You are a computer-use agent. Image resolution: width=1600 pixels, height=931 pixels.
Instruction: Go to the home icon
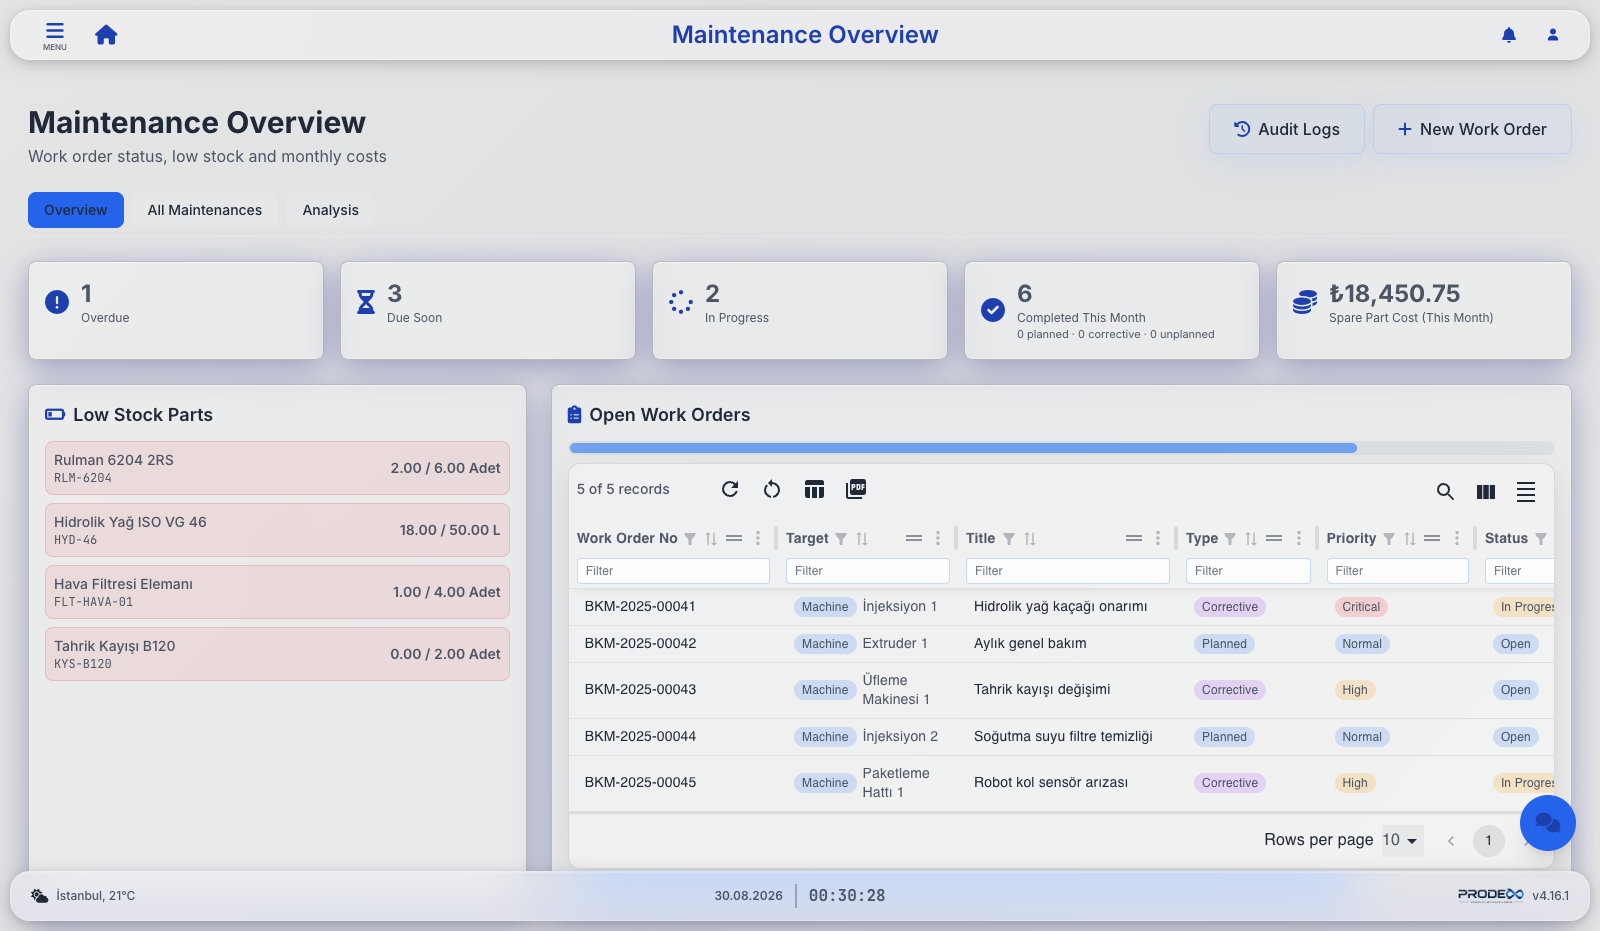[106, 35]
